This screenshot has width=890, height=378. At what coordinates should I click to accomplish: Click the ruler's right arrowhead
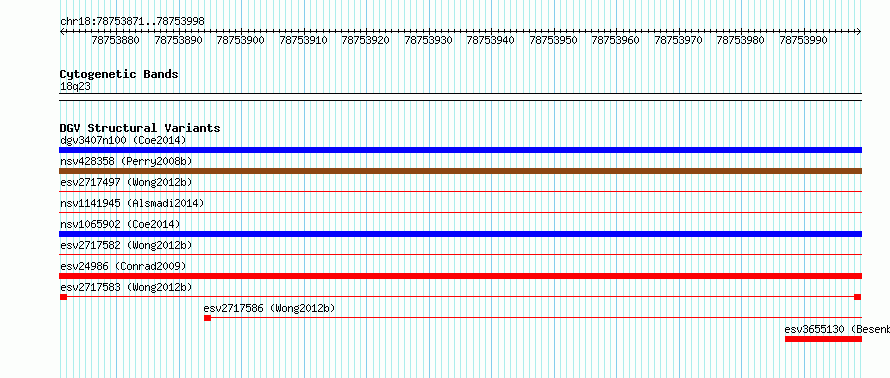[x=859, y=32]
